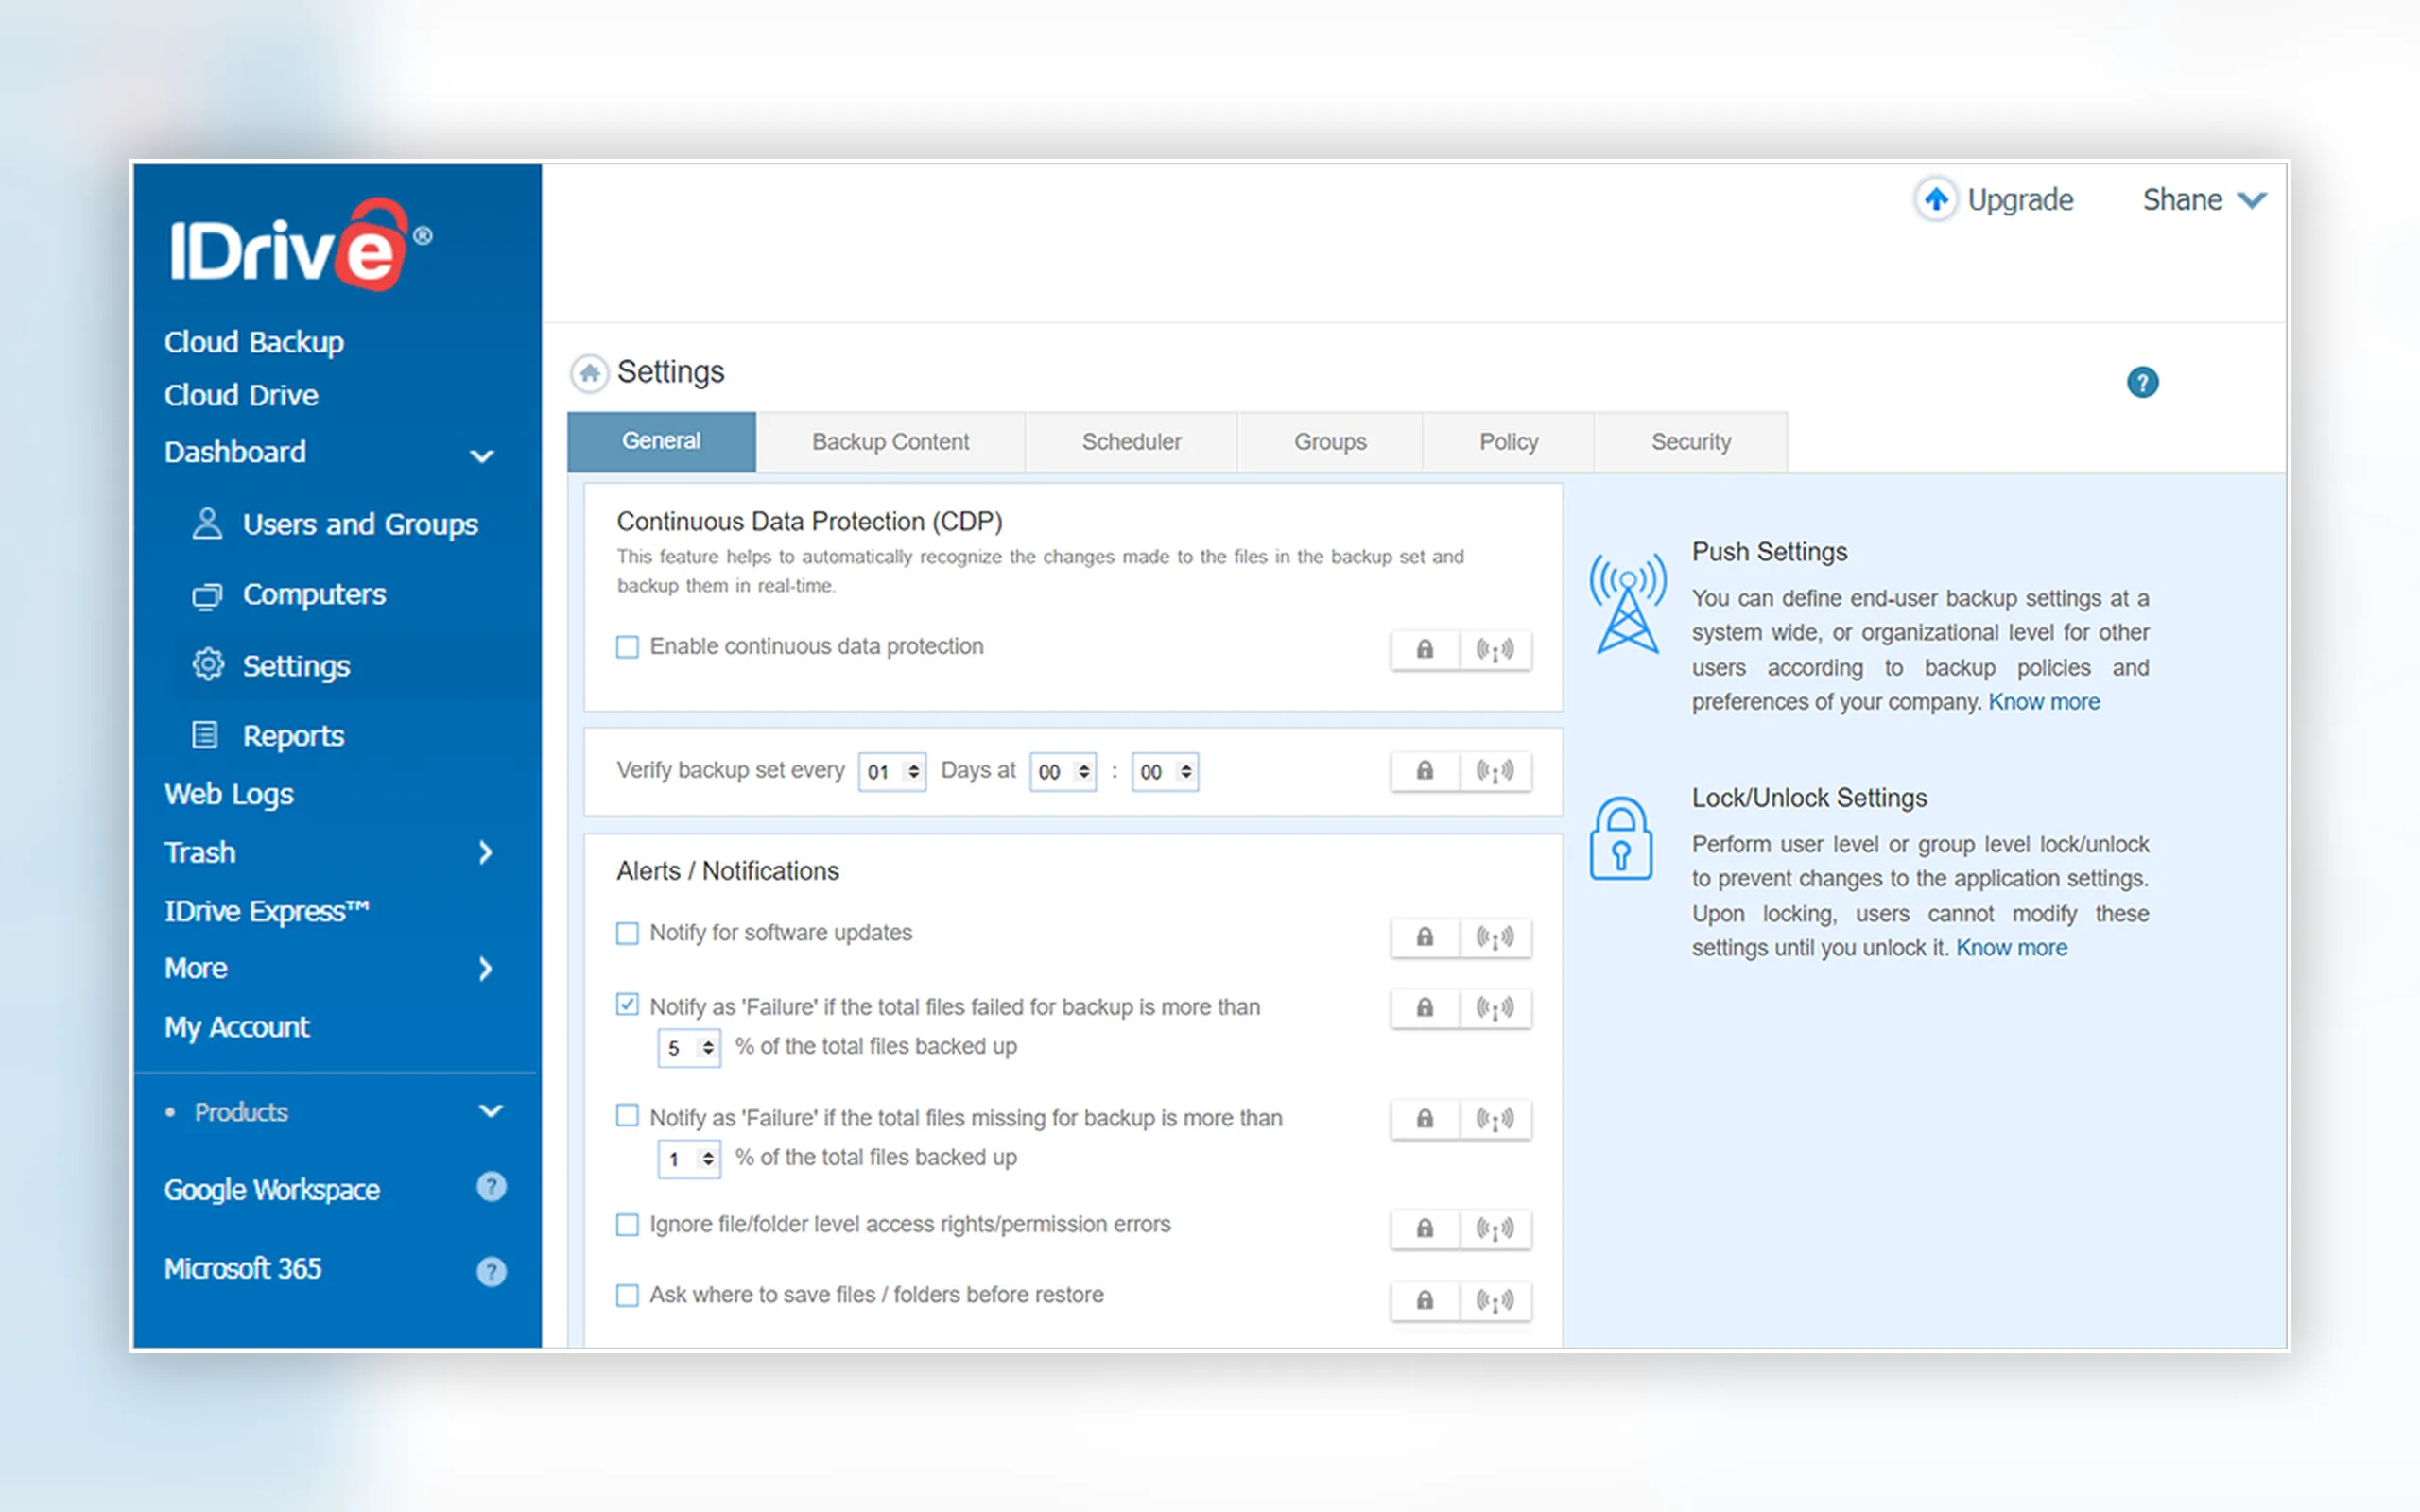This screenshot has height=1512, width=2420.
Task: Lock the files failed notification setting
Action: (1425, 1007)
